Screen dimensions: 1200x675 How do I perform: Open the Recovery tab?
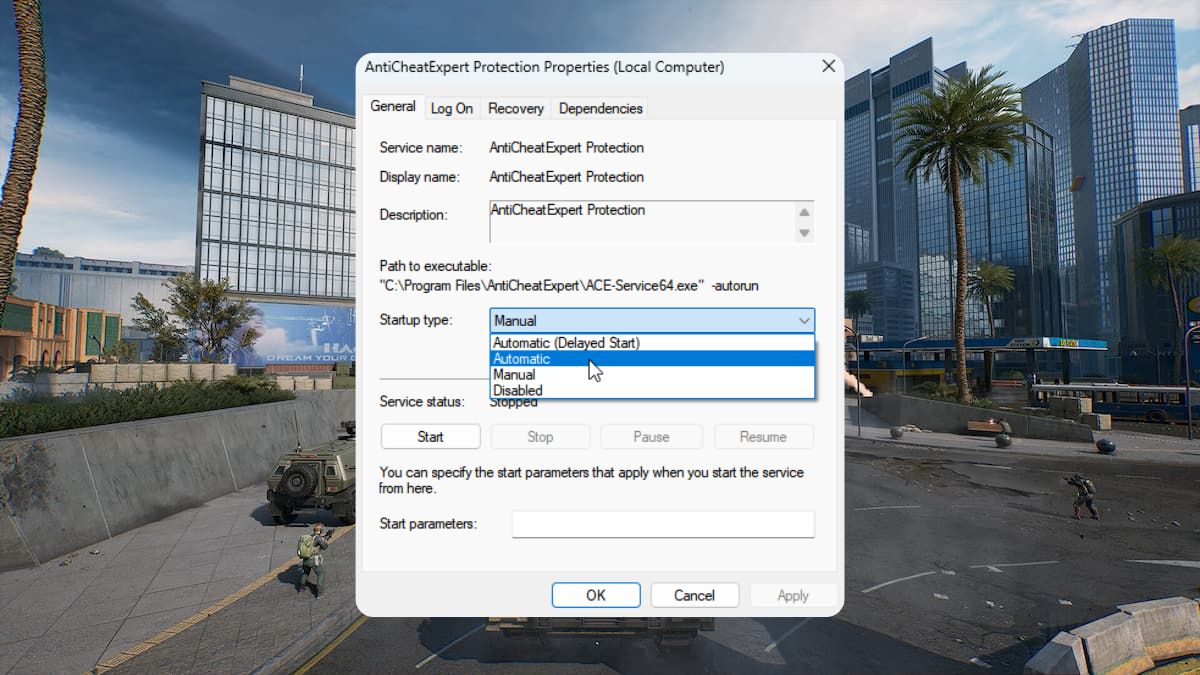(x=515, y=107)
